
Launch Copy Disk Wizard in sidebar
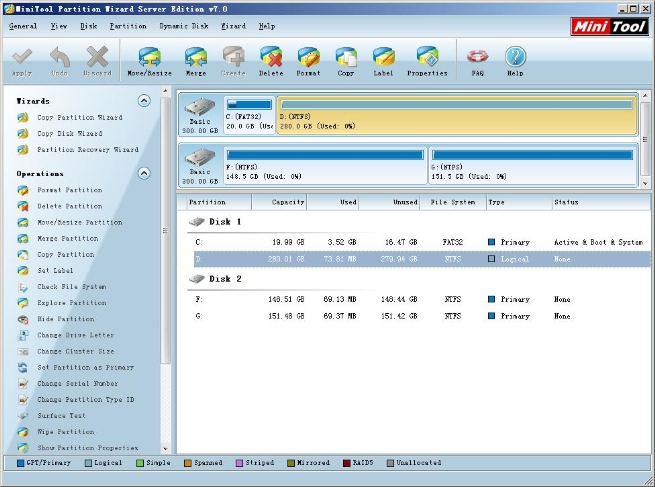tap(70, 134)
